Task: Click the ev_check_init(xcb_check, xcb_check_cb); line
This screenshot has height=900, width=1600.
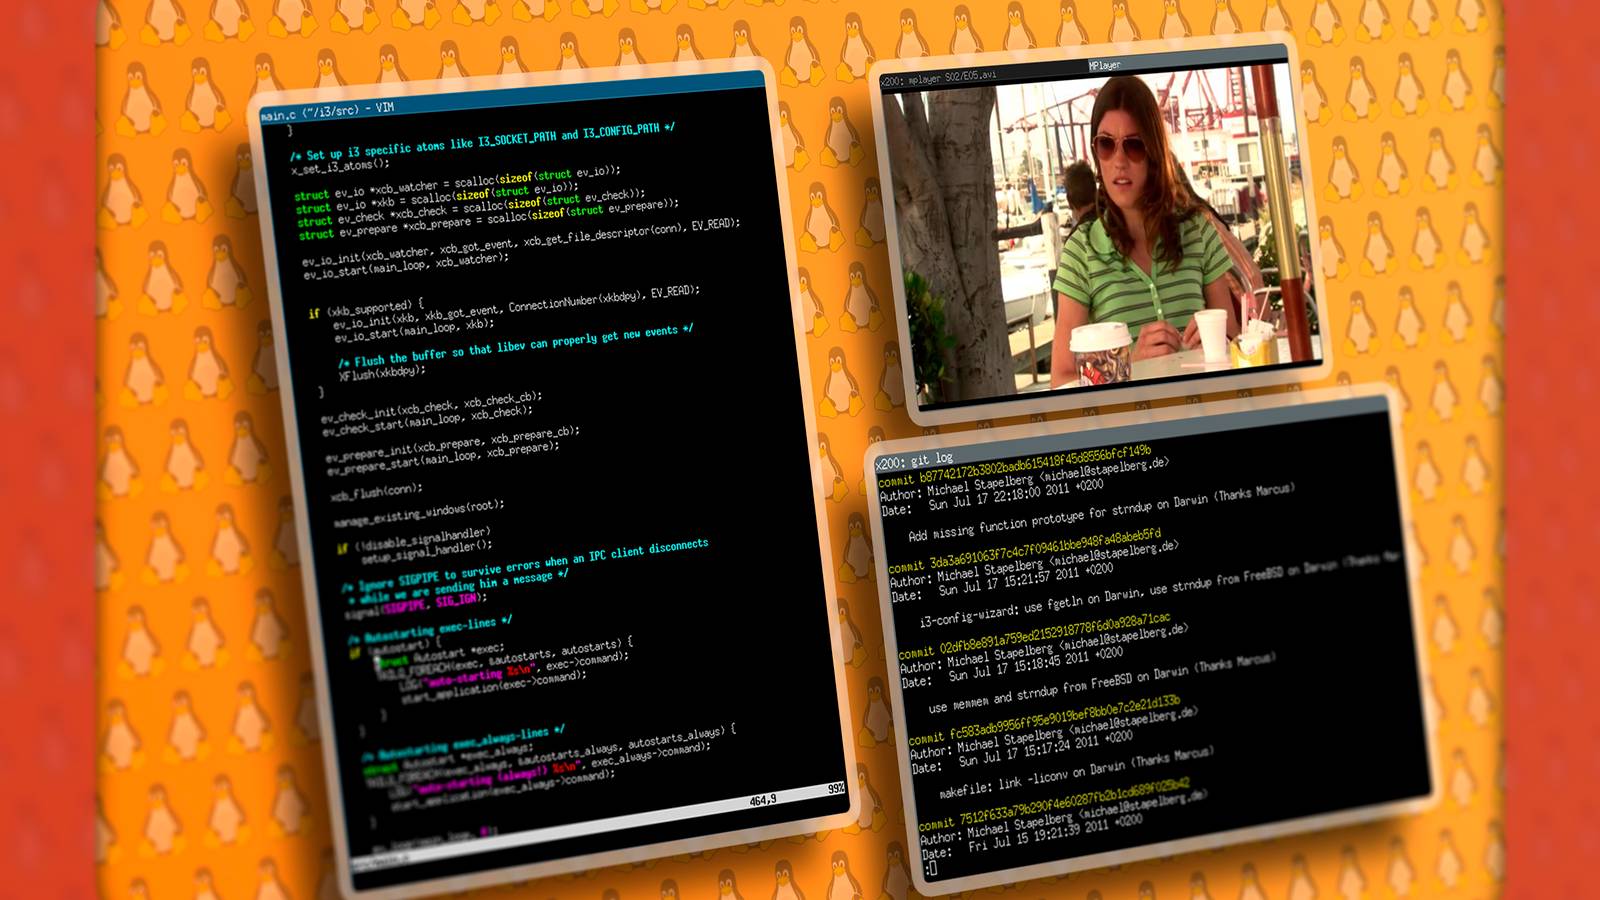Action: (431, 407)
